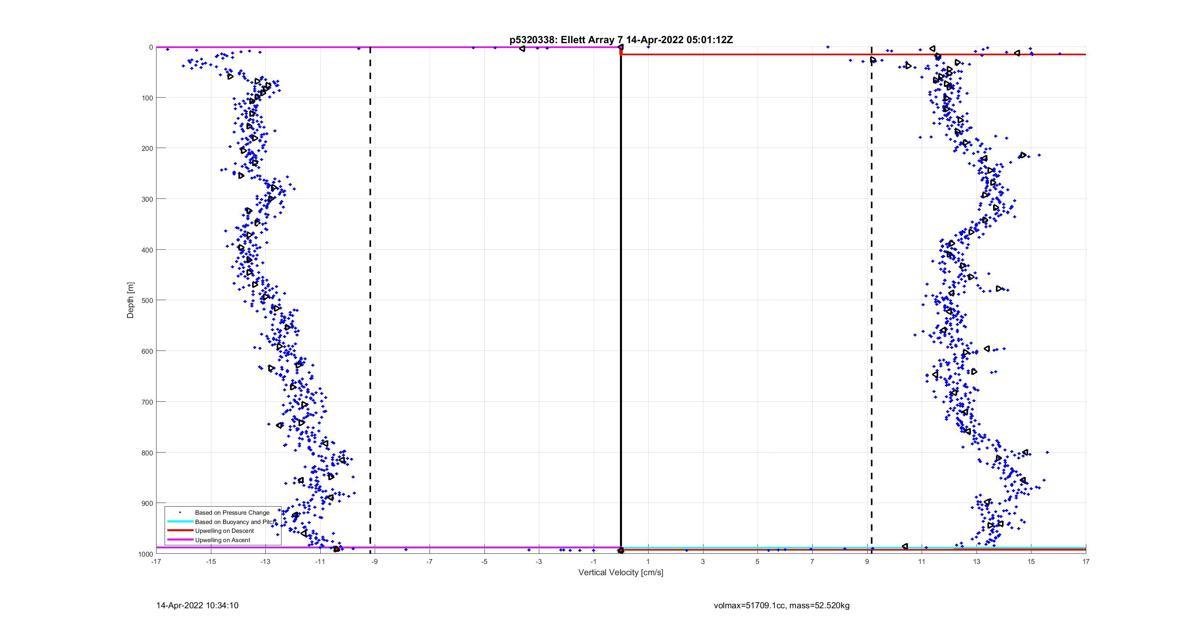Click the positive velocity tick label '13'
1200x622 pixels.
976,562
